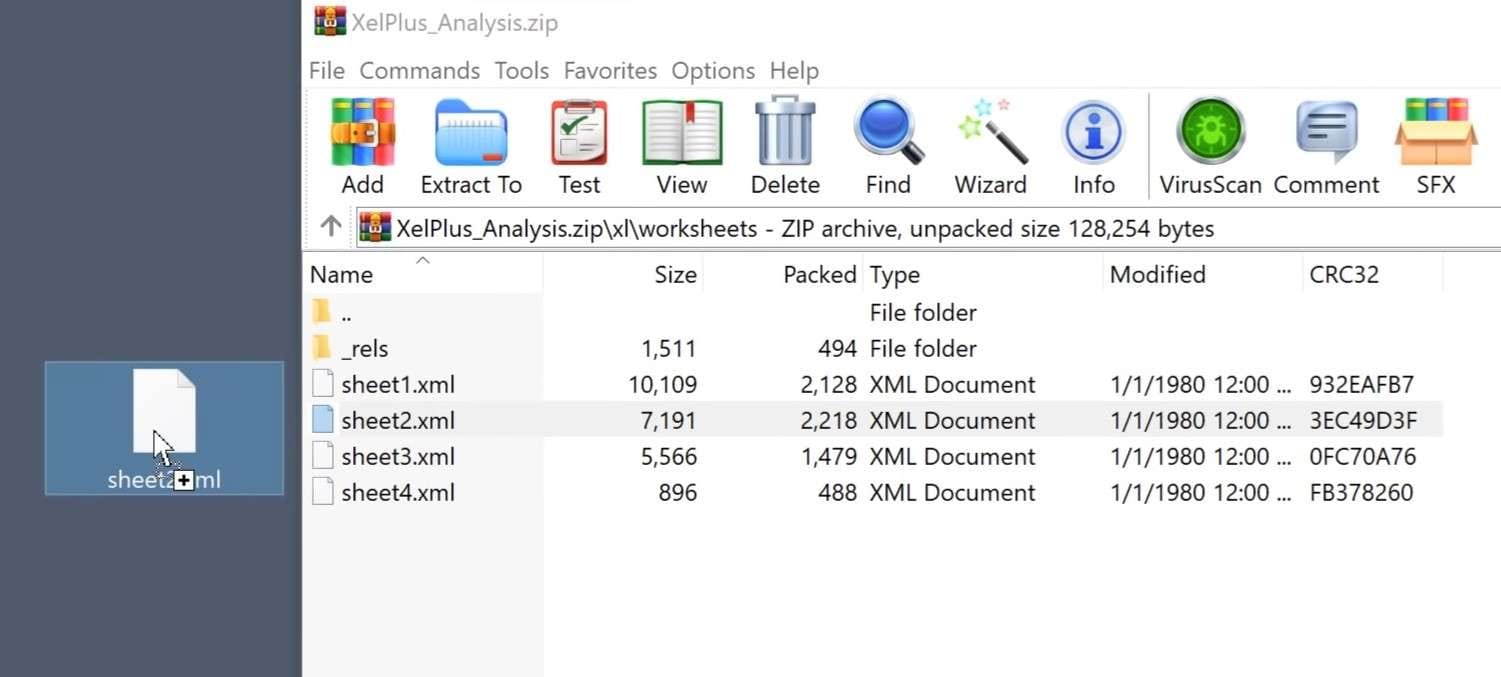Click the size value 7,191
The image size is (1501, 677).
coord(668,420)
